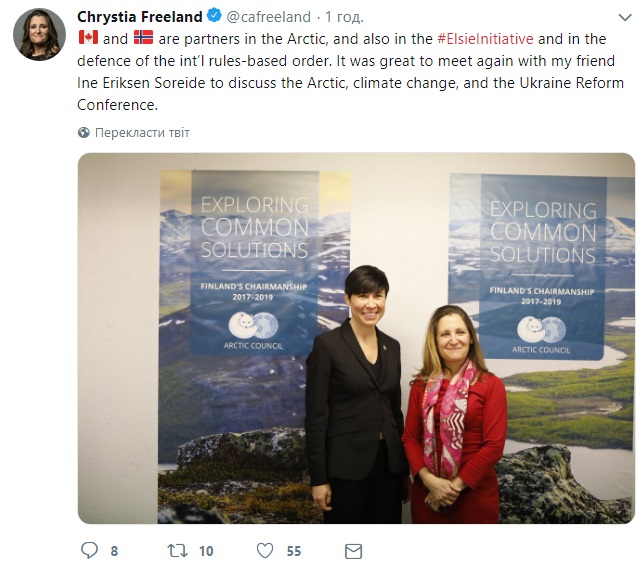The height and width of the screenshot is (568, 642).
Task: Click the reply count 8
Action: click(114, 551)
